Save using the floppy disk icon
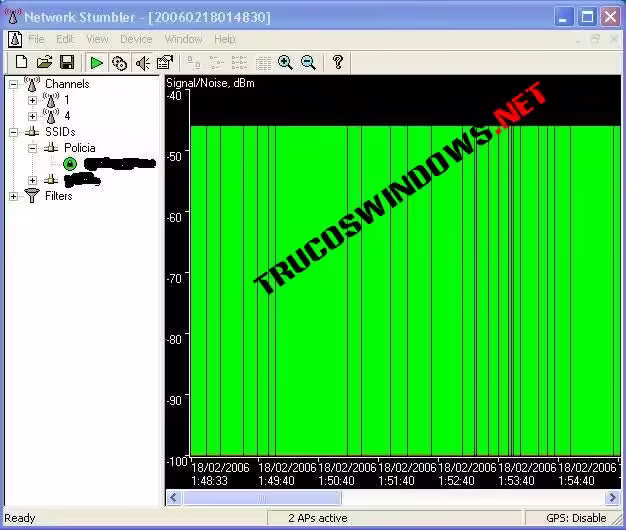This screenshot has width=626, height=530. point(67,62)
